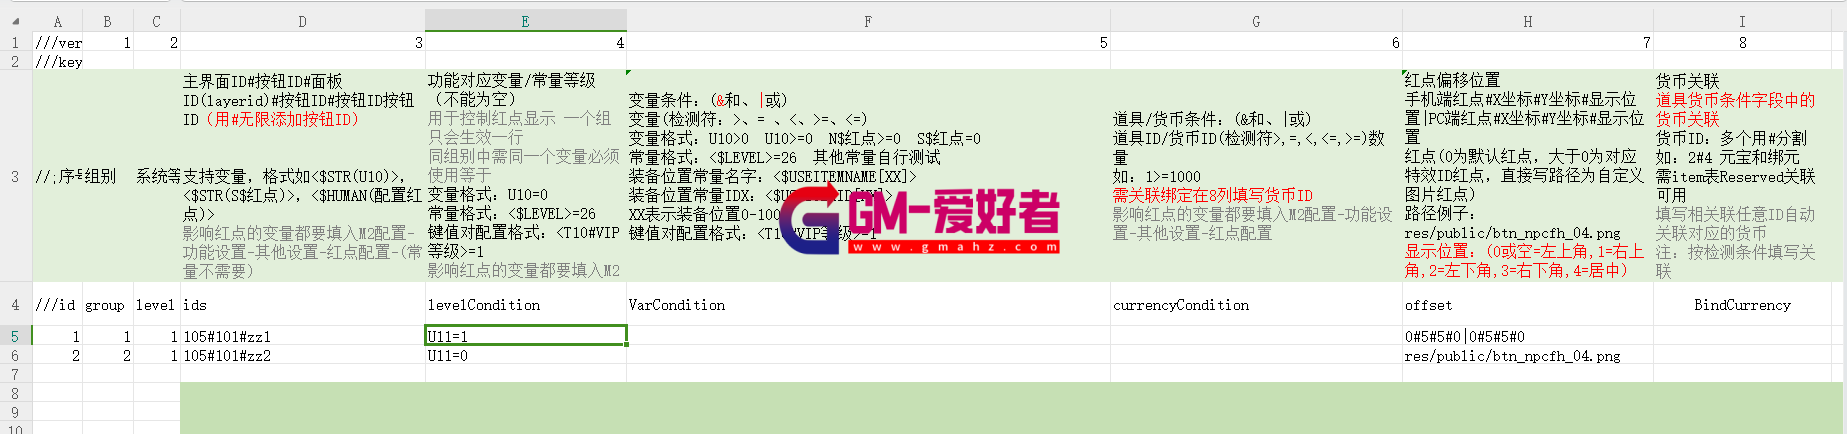Viewport: 1847px width, 434px height.
Task: Click the description cell starting 功能对应变量/常量等级
Action: coord(526,176)
